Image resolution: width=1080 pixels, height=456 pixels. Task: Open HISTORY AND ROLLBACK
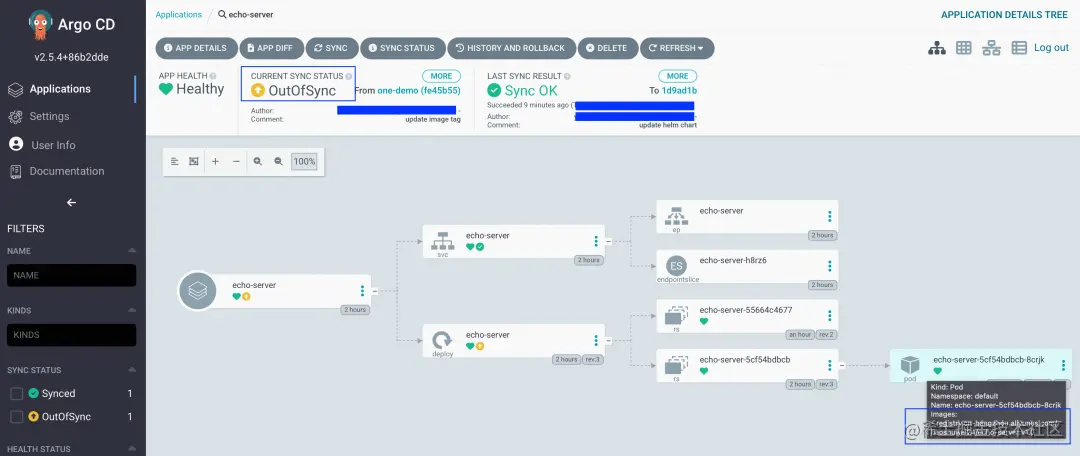point(511,48)
